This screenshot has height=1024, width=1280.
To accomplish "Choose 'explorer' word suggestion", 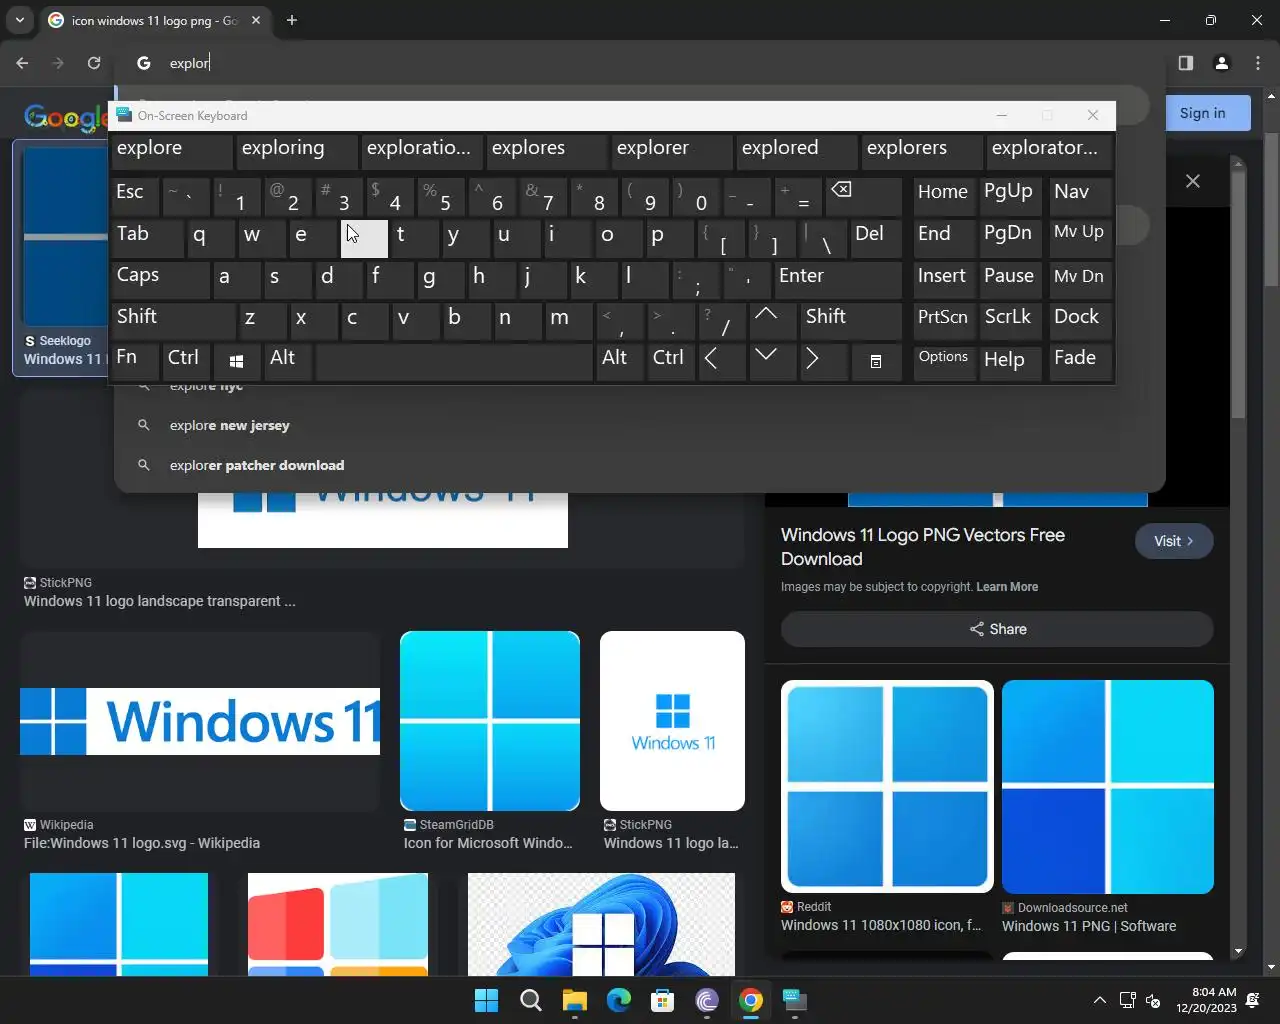I will pyautogui.click(x=672, y=152).
